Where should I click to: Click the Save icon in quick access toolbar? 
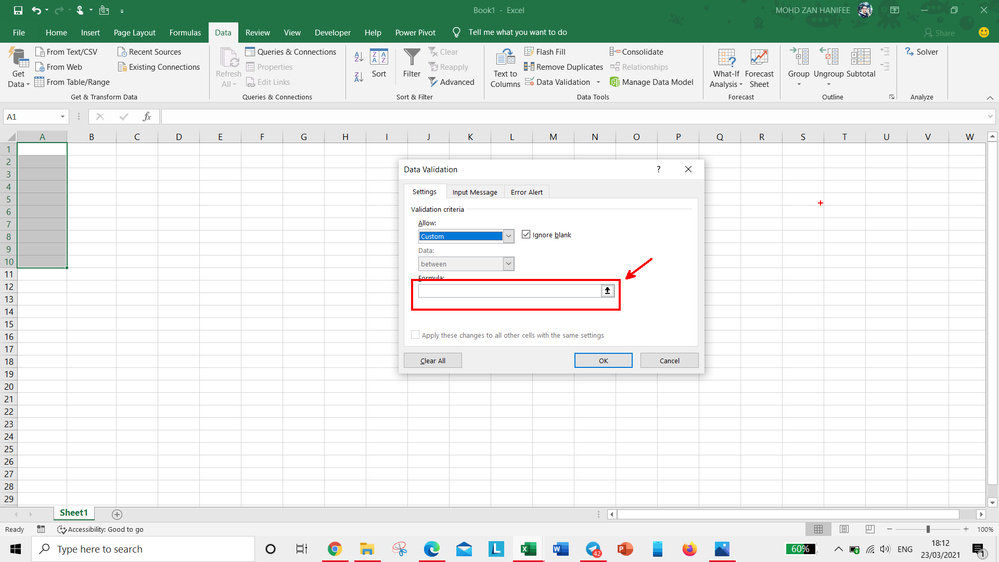(x=18, y=10)
